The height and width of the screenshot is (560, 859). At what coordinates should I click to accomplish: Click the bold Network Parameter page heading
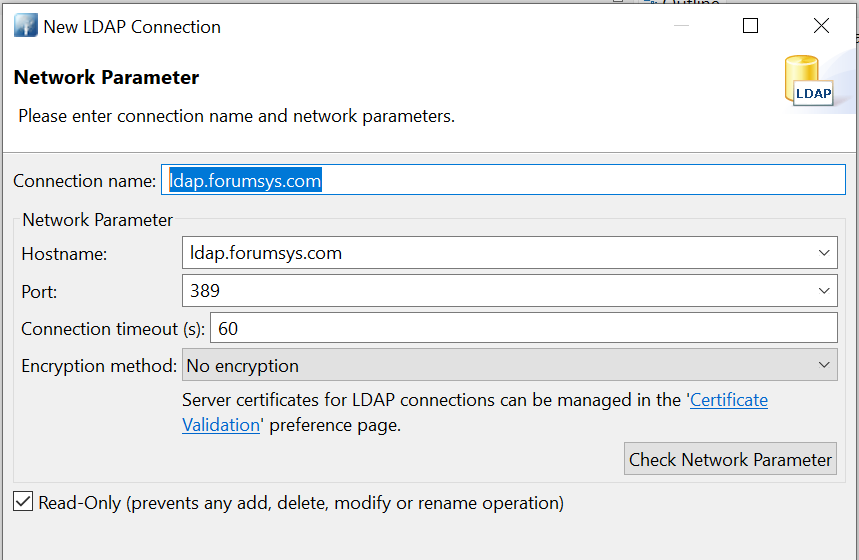coord(106,78)
